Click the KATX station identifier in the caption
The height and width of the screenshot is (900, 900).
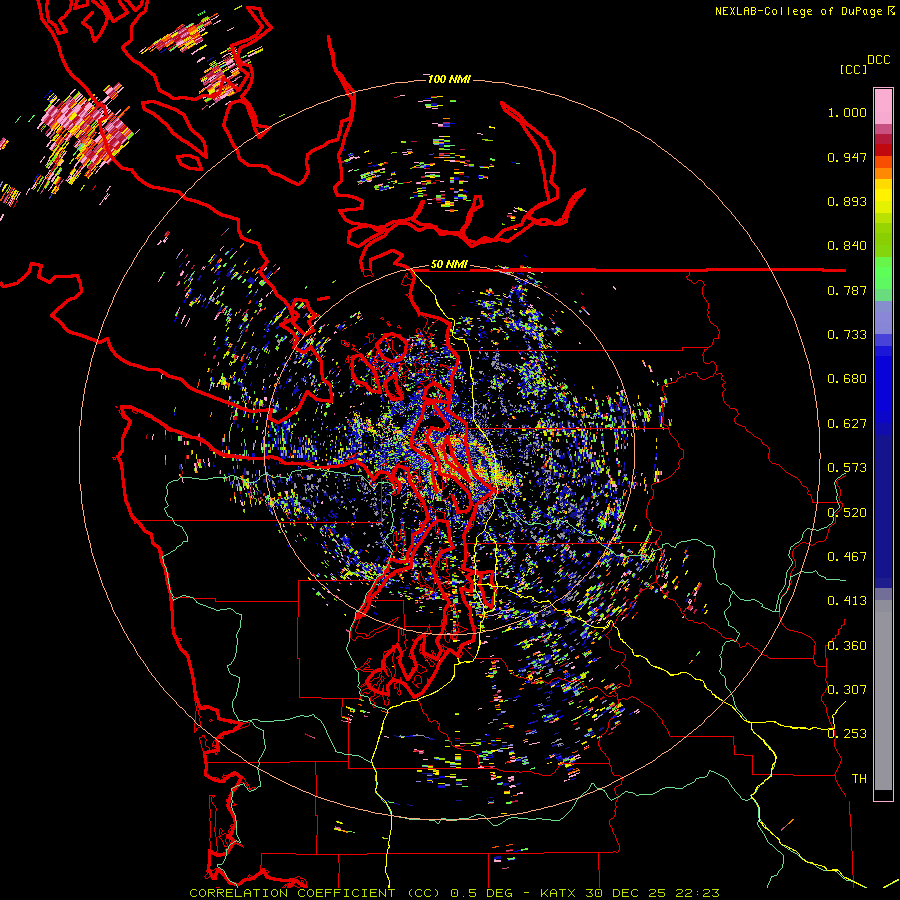[x=559, y=893]
